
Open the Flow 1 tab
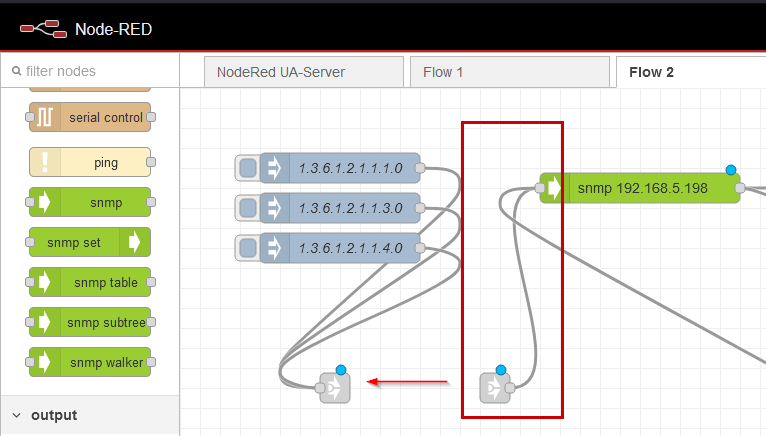(x=510, y=72)
